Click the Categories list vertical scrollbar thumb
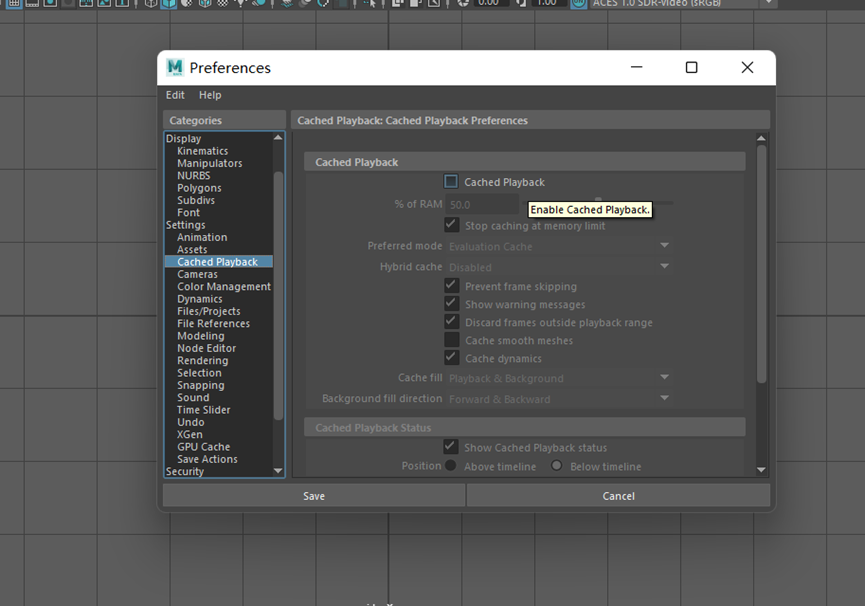Image resolution: width=865 pixels, height=606 pixels. point(278,296)
